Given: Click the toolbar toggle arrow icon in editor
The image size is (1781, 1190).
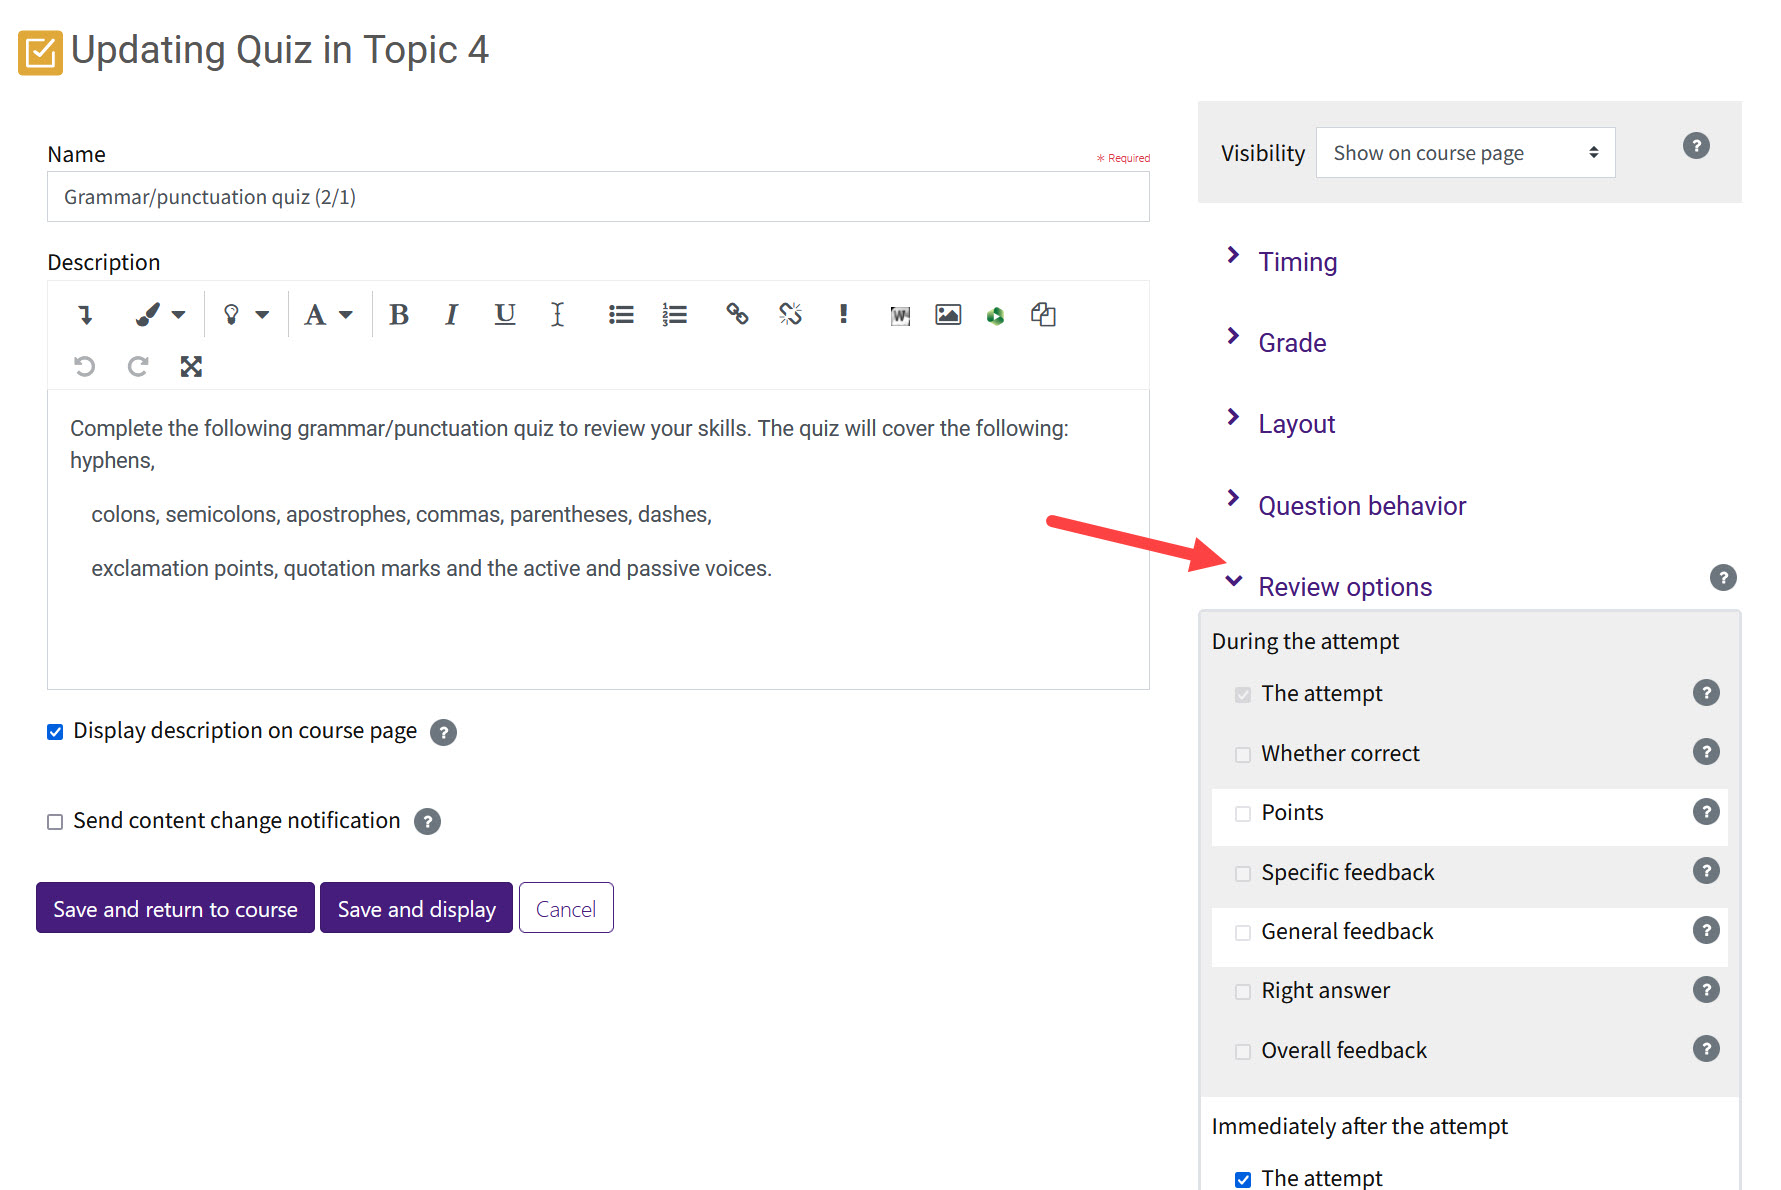Looking at the screenshot, I should click(85, 315).
